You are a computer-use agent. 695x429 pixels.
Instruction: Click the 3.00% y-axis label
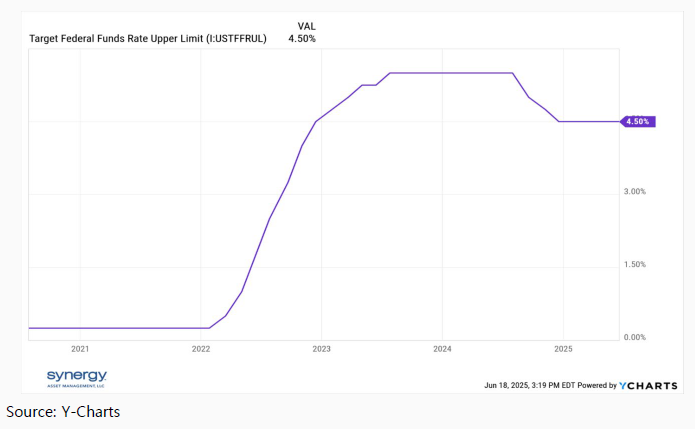point(634,191)
